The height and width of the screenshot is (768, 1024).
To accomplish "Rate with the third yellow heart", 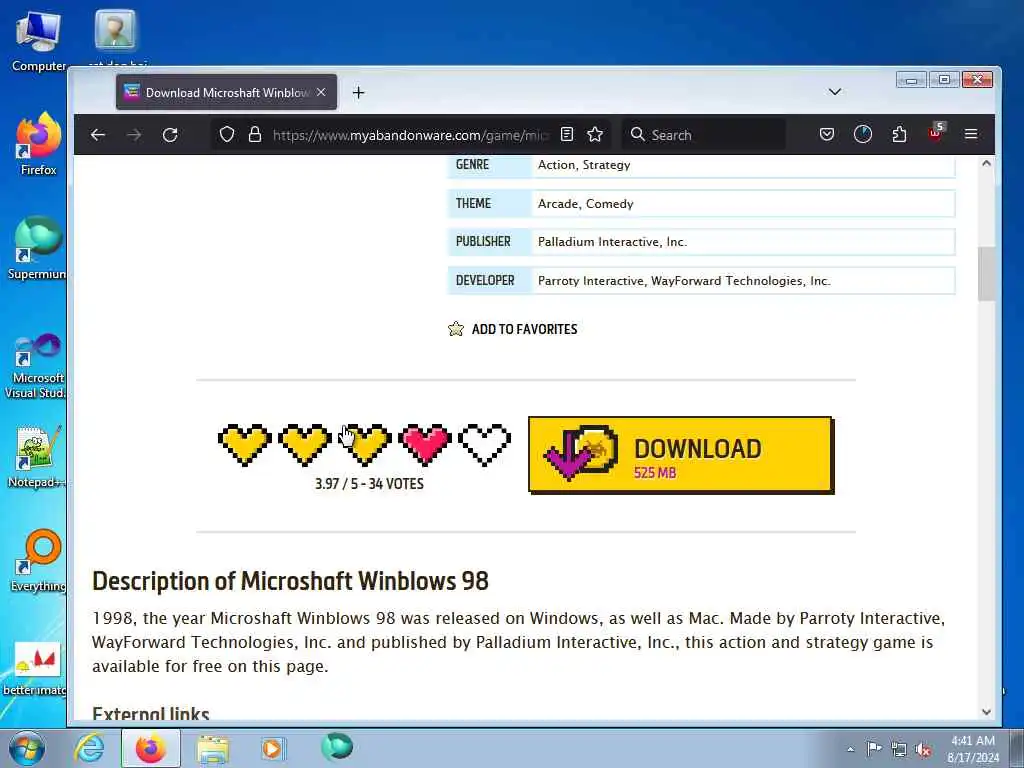I will pyautogui.click(x=365, y=445).
